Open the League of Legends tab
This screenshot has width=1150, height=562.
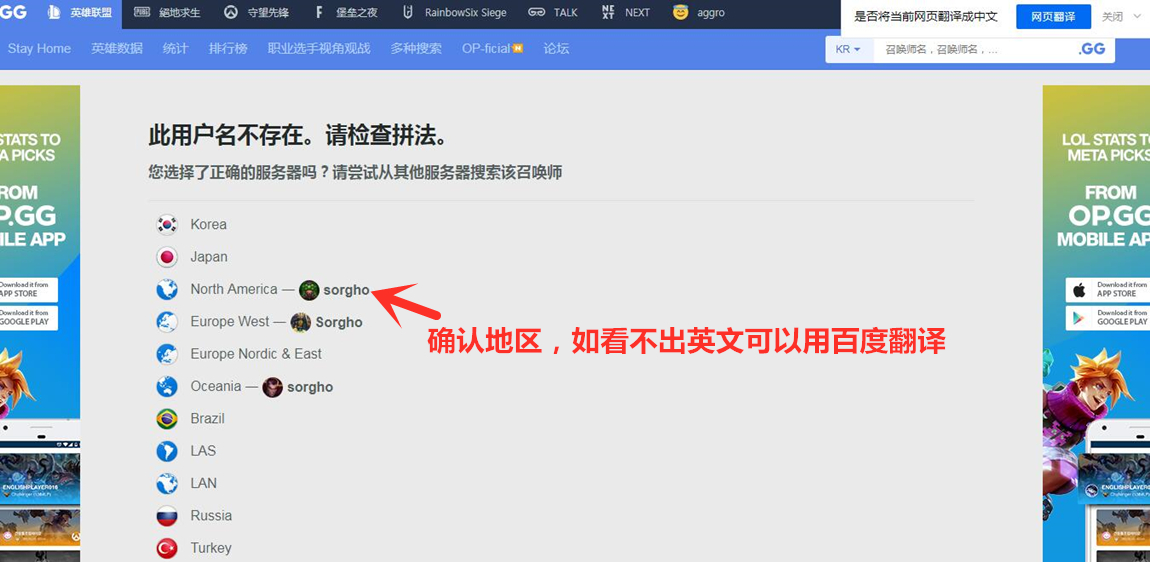click(x=80, y=12)
